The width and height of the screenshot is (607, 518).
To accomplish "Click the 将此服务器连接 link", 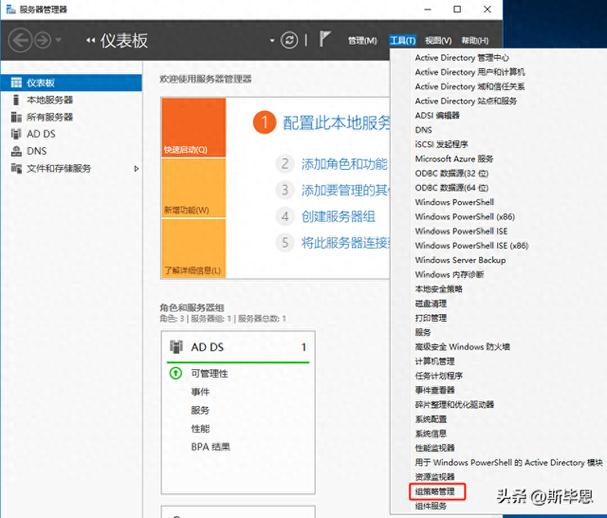I will point(346,243).
